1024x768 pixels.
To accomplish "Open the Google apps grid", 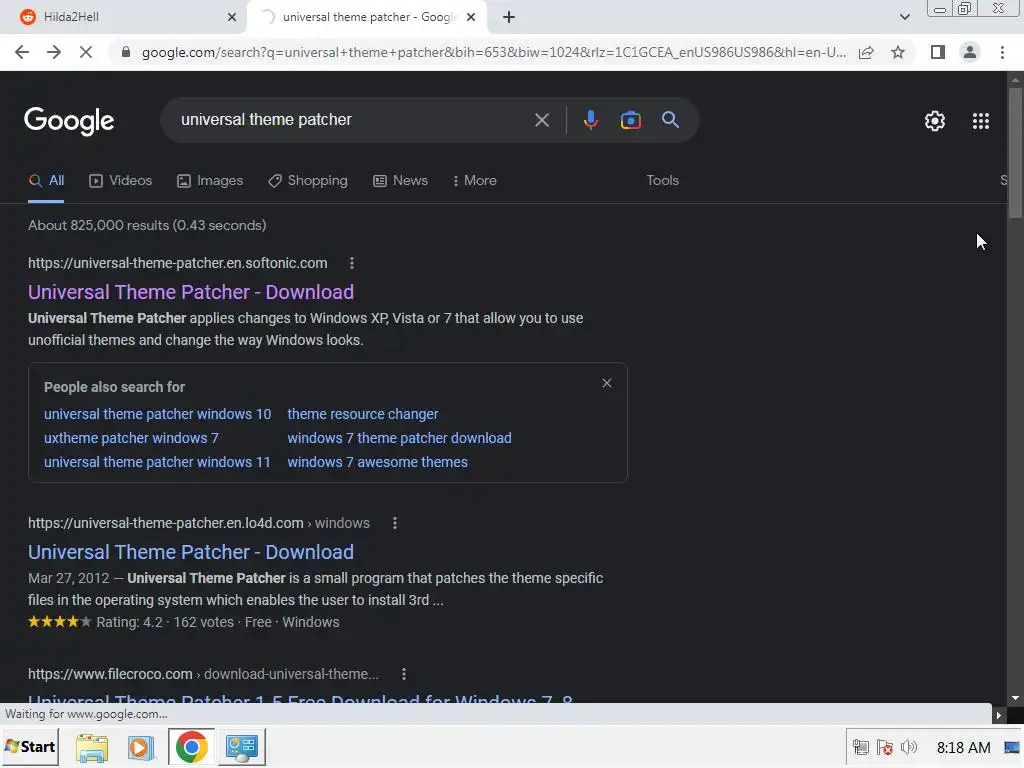I will pyautogui.click(x=981, y=121).
